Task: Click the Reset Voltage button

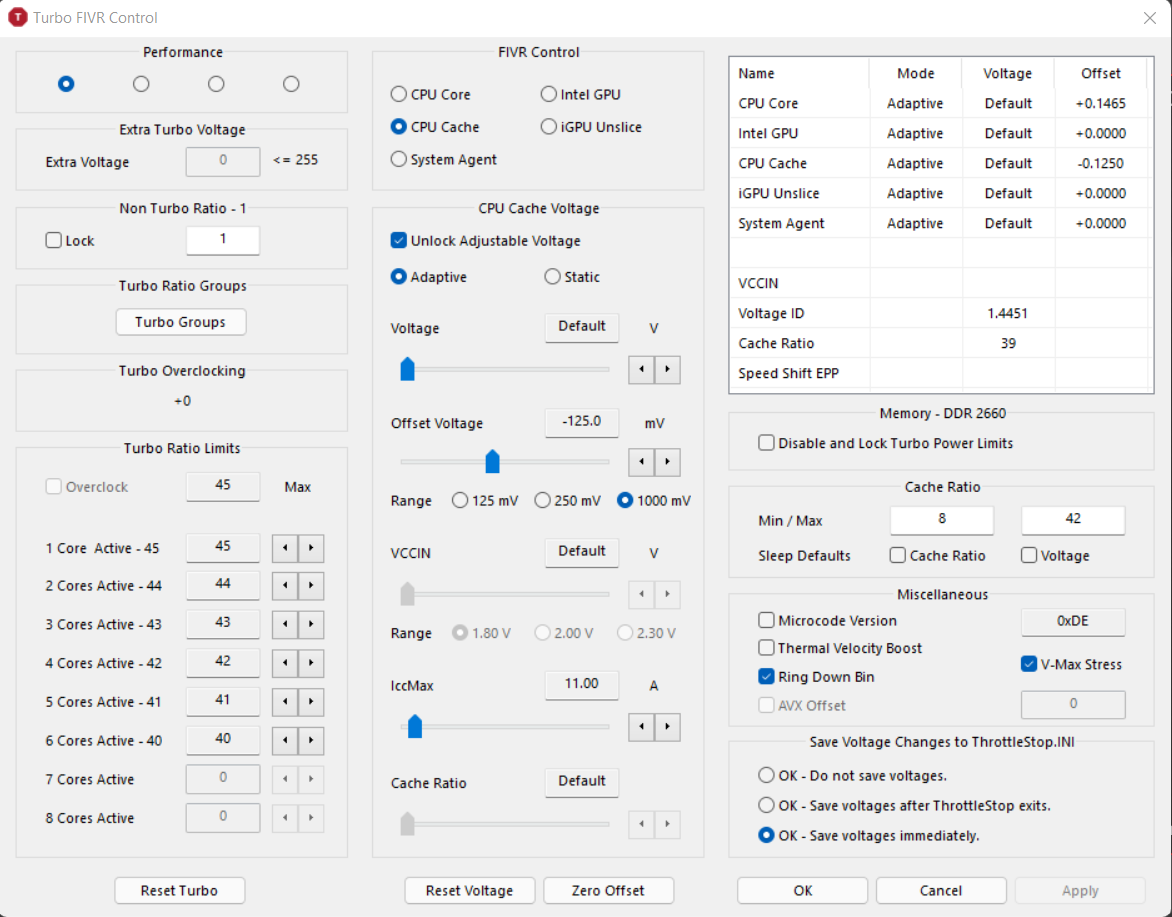Action: tap(469, 890)
